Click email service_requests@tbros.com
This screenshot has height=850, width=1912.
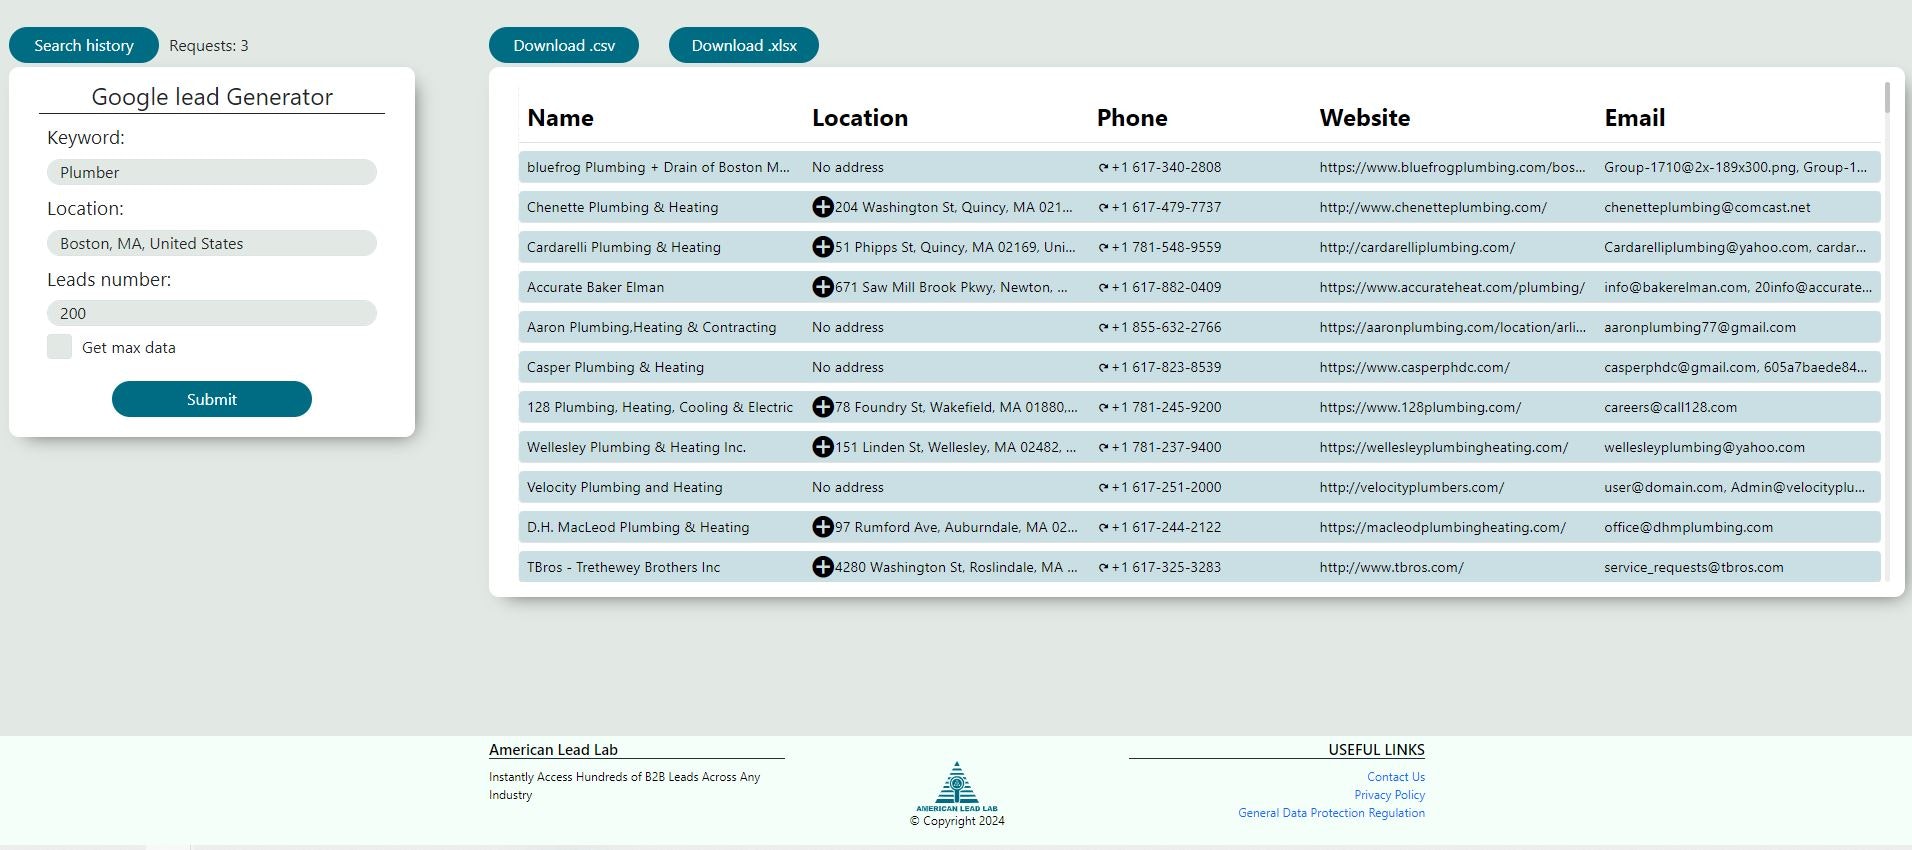1693,567
